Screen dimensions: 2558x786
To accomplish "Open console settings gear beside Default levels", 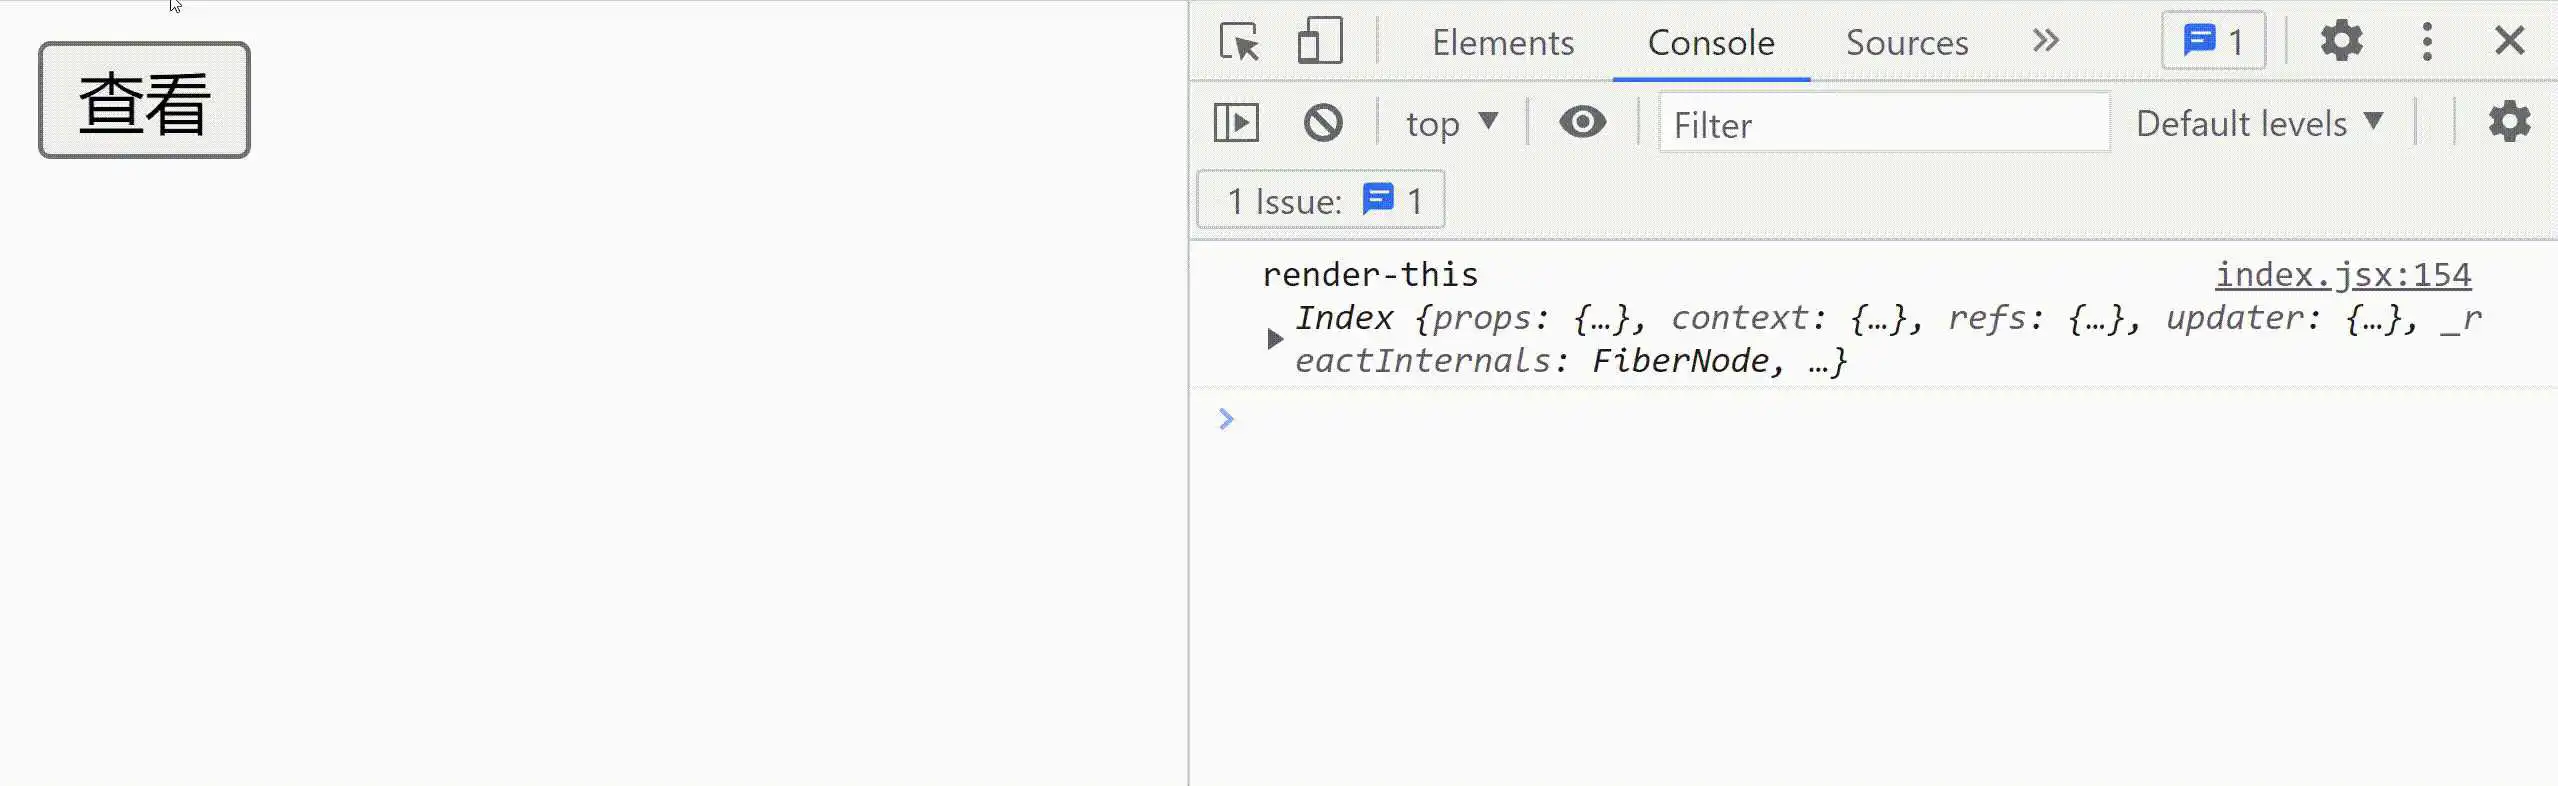I will (x=2509, y=122).
